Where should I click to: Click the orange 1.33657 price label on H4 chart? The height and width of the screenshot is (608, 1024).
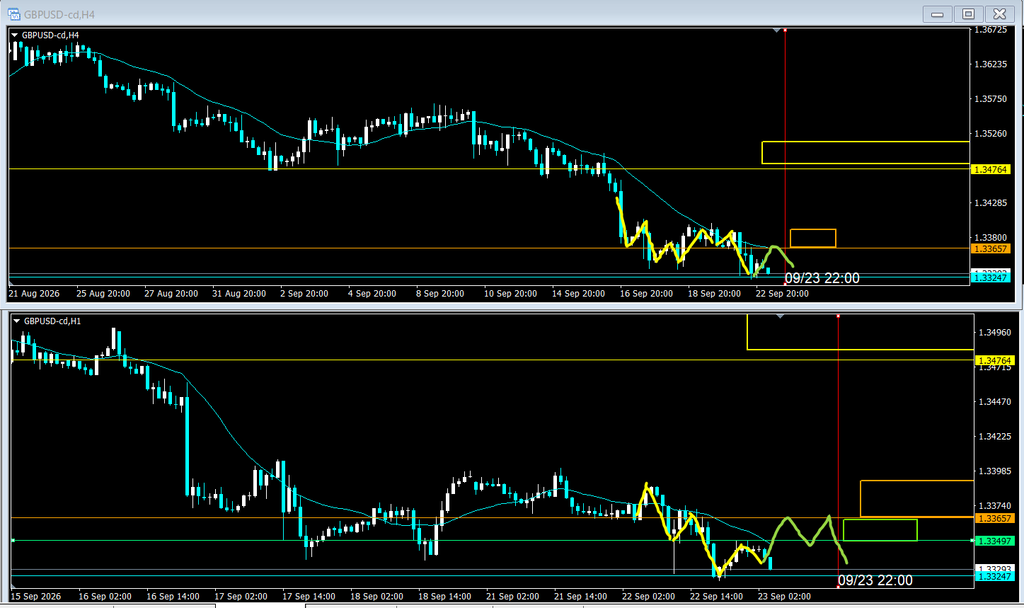tap(991, 249)
